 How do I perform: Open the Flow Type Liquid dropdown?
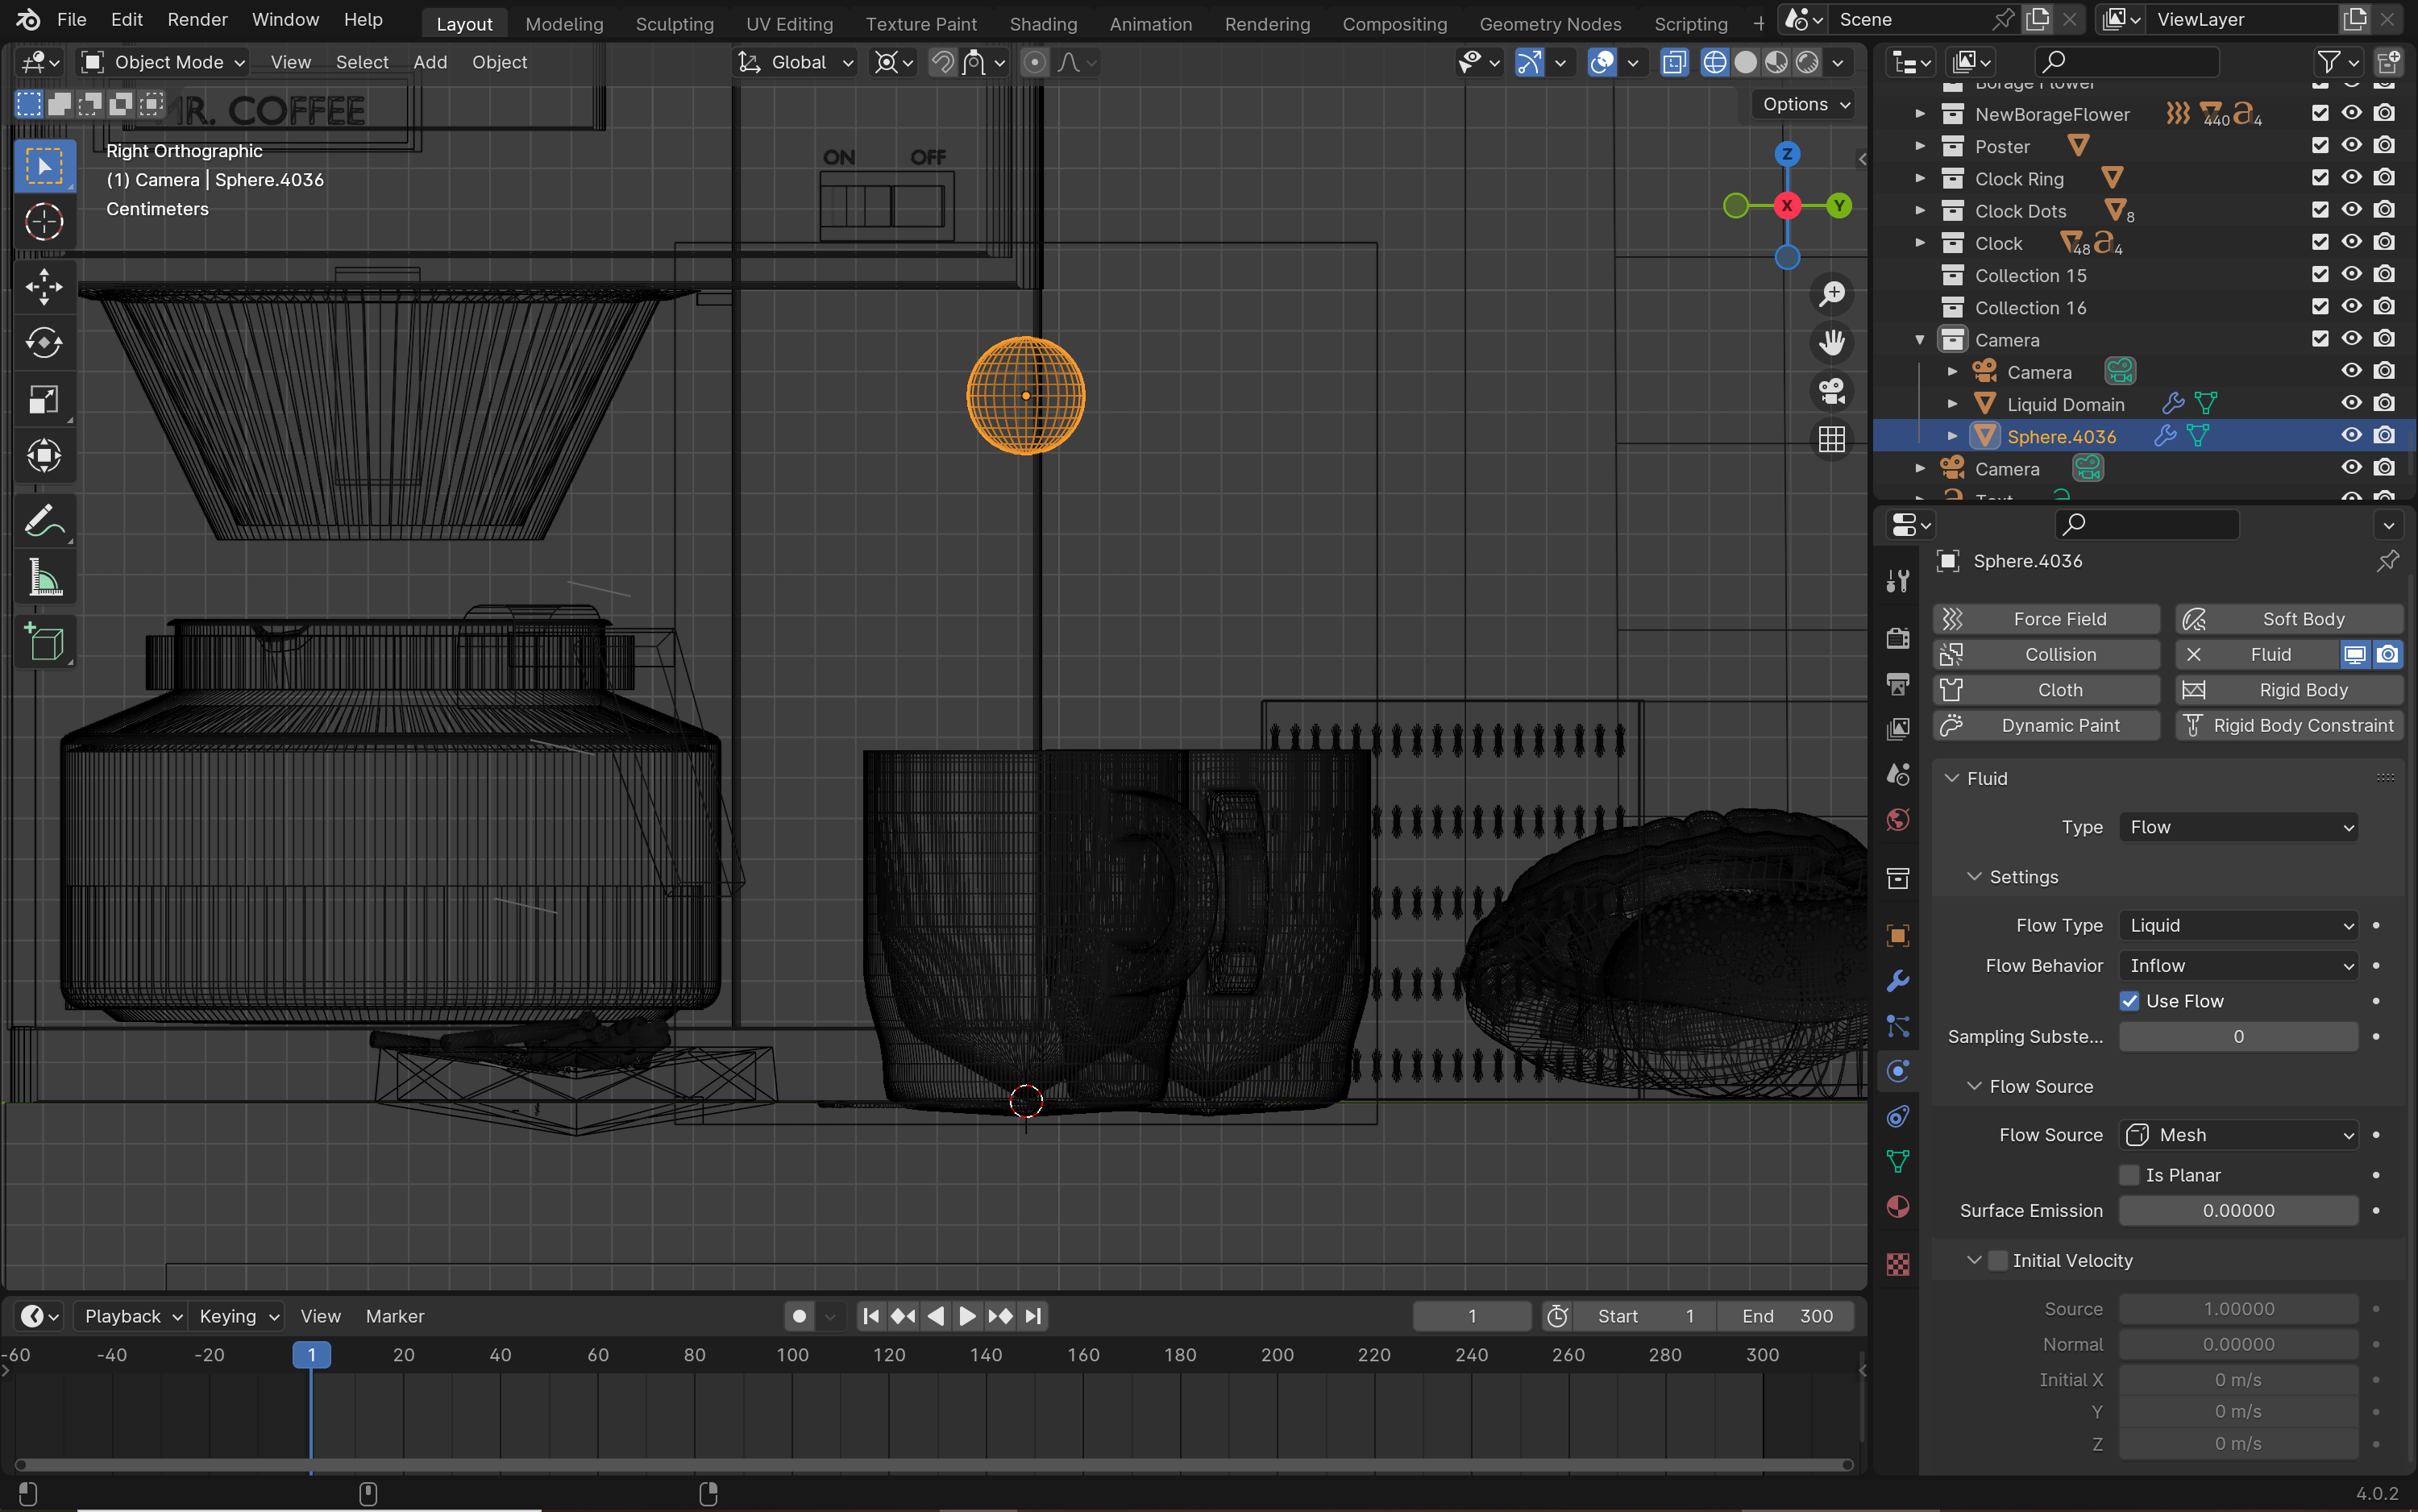[x=2238, y=925]
